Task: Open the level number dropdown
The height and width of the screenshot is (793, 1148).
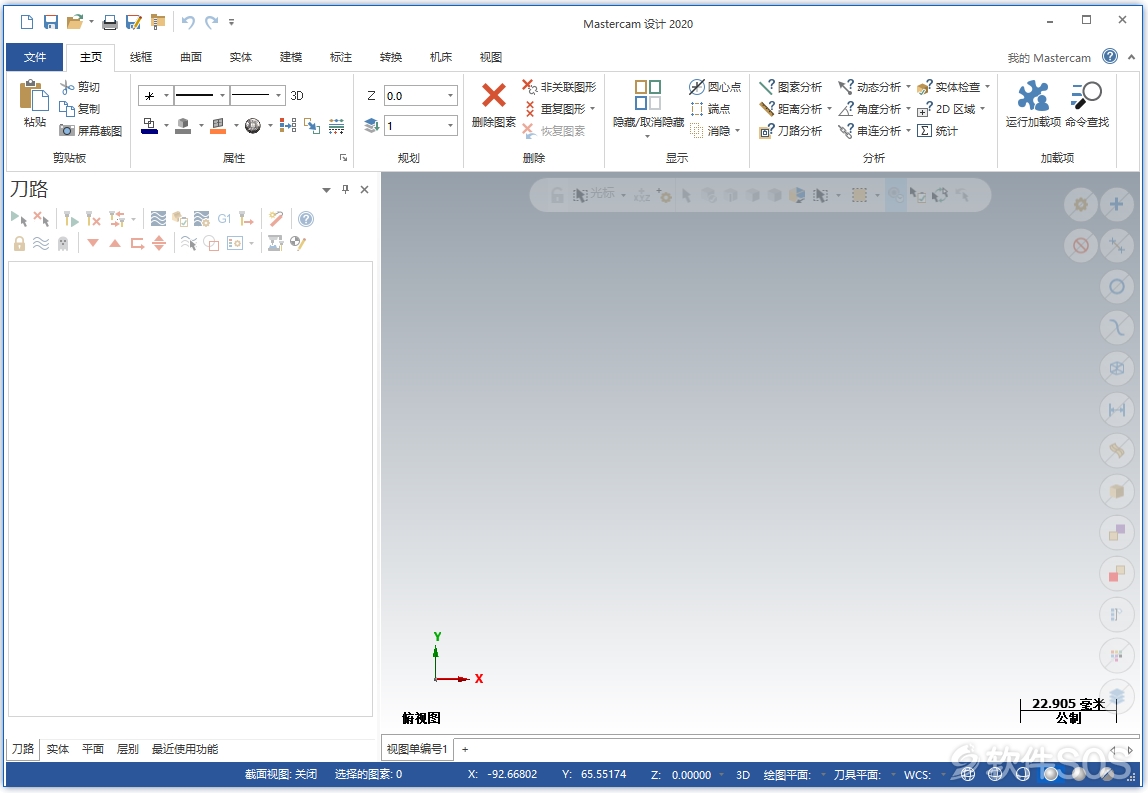Action: point(450,126)
